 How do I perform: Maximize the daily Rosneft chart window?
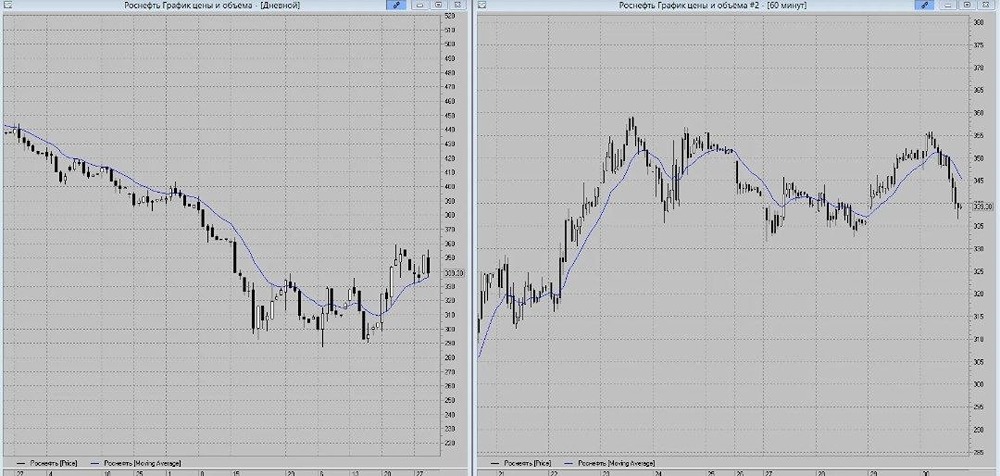[x=438, y=4]
